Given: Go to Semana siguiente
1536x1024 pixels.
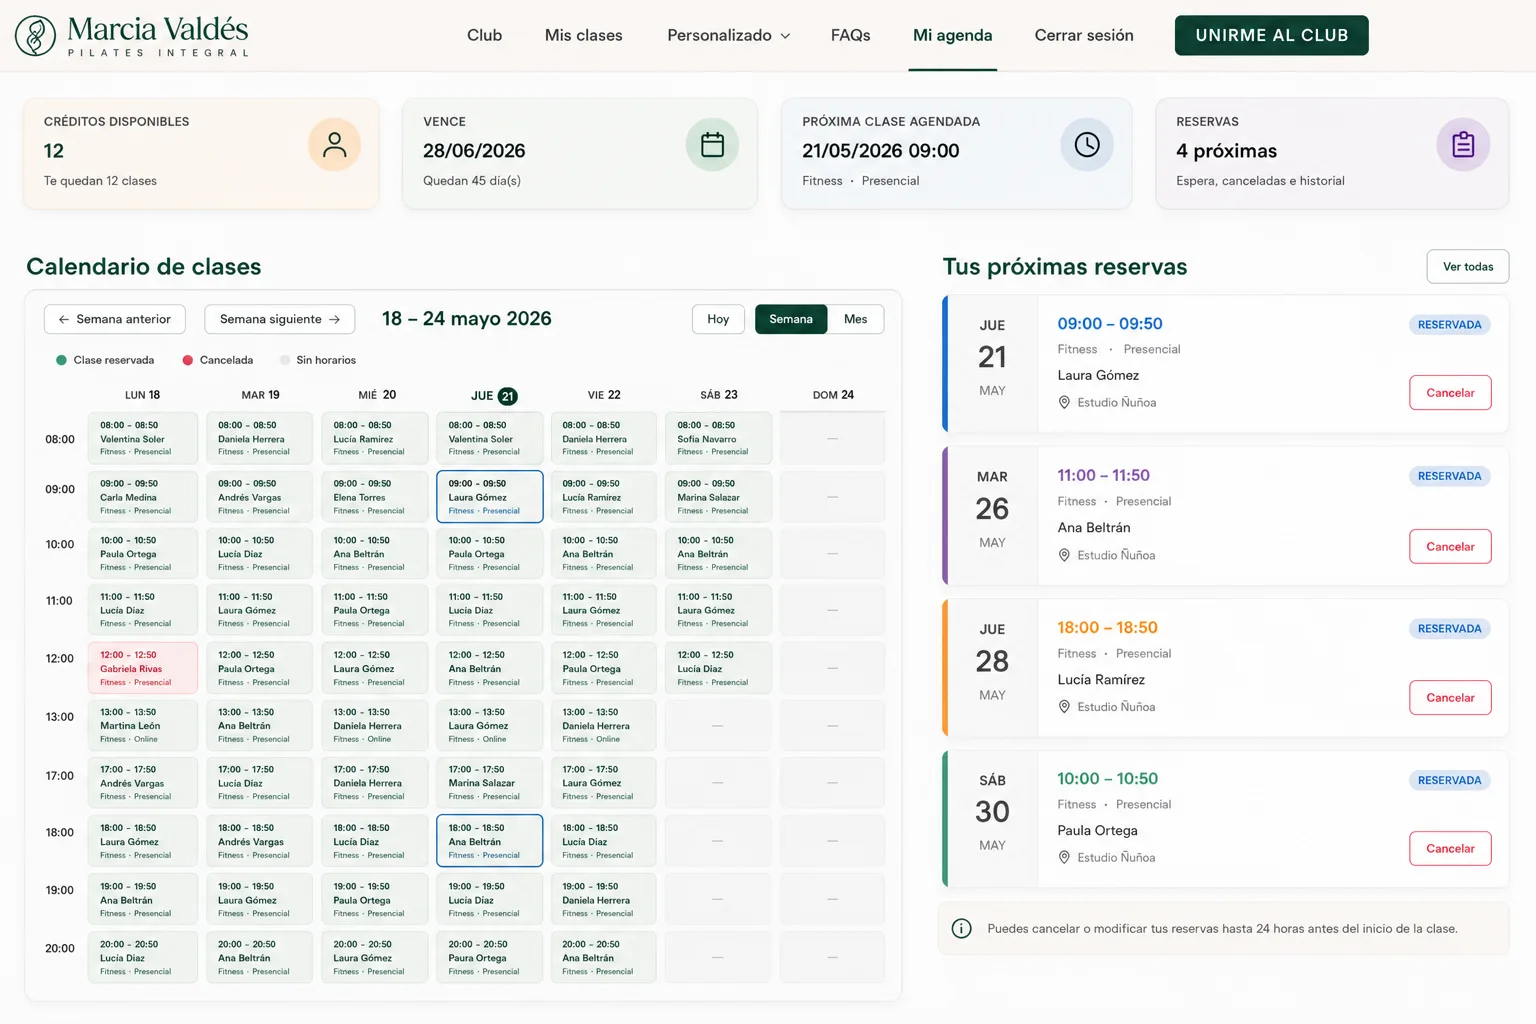Looking at the screenshot, I should coord(280,319).
